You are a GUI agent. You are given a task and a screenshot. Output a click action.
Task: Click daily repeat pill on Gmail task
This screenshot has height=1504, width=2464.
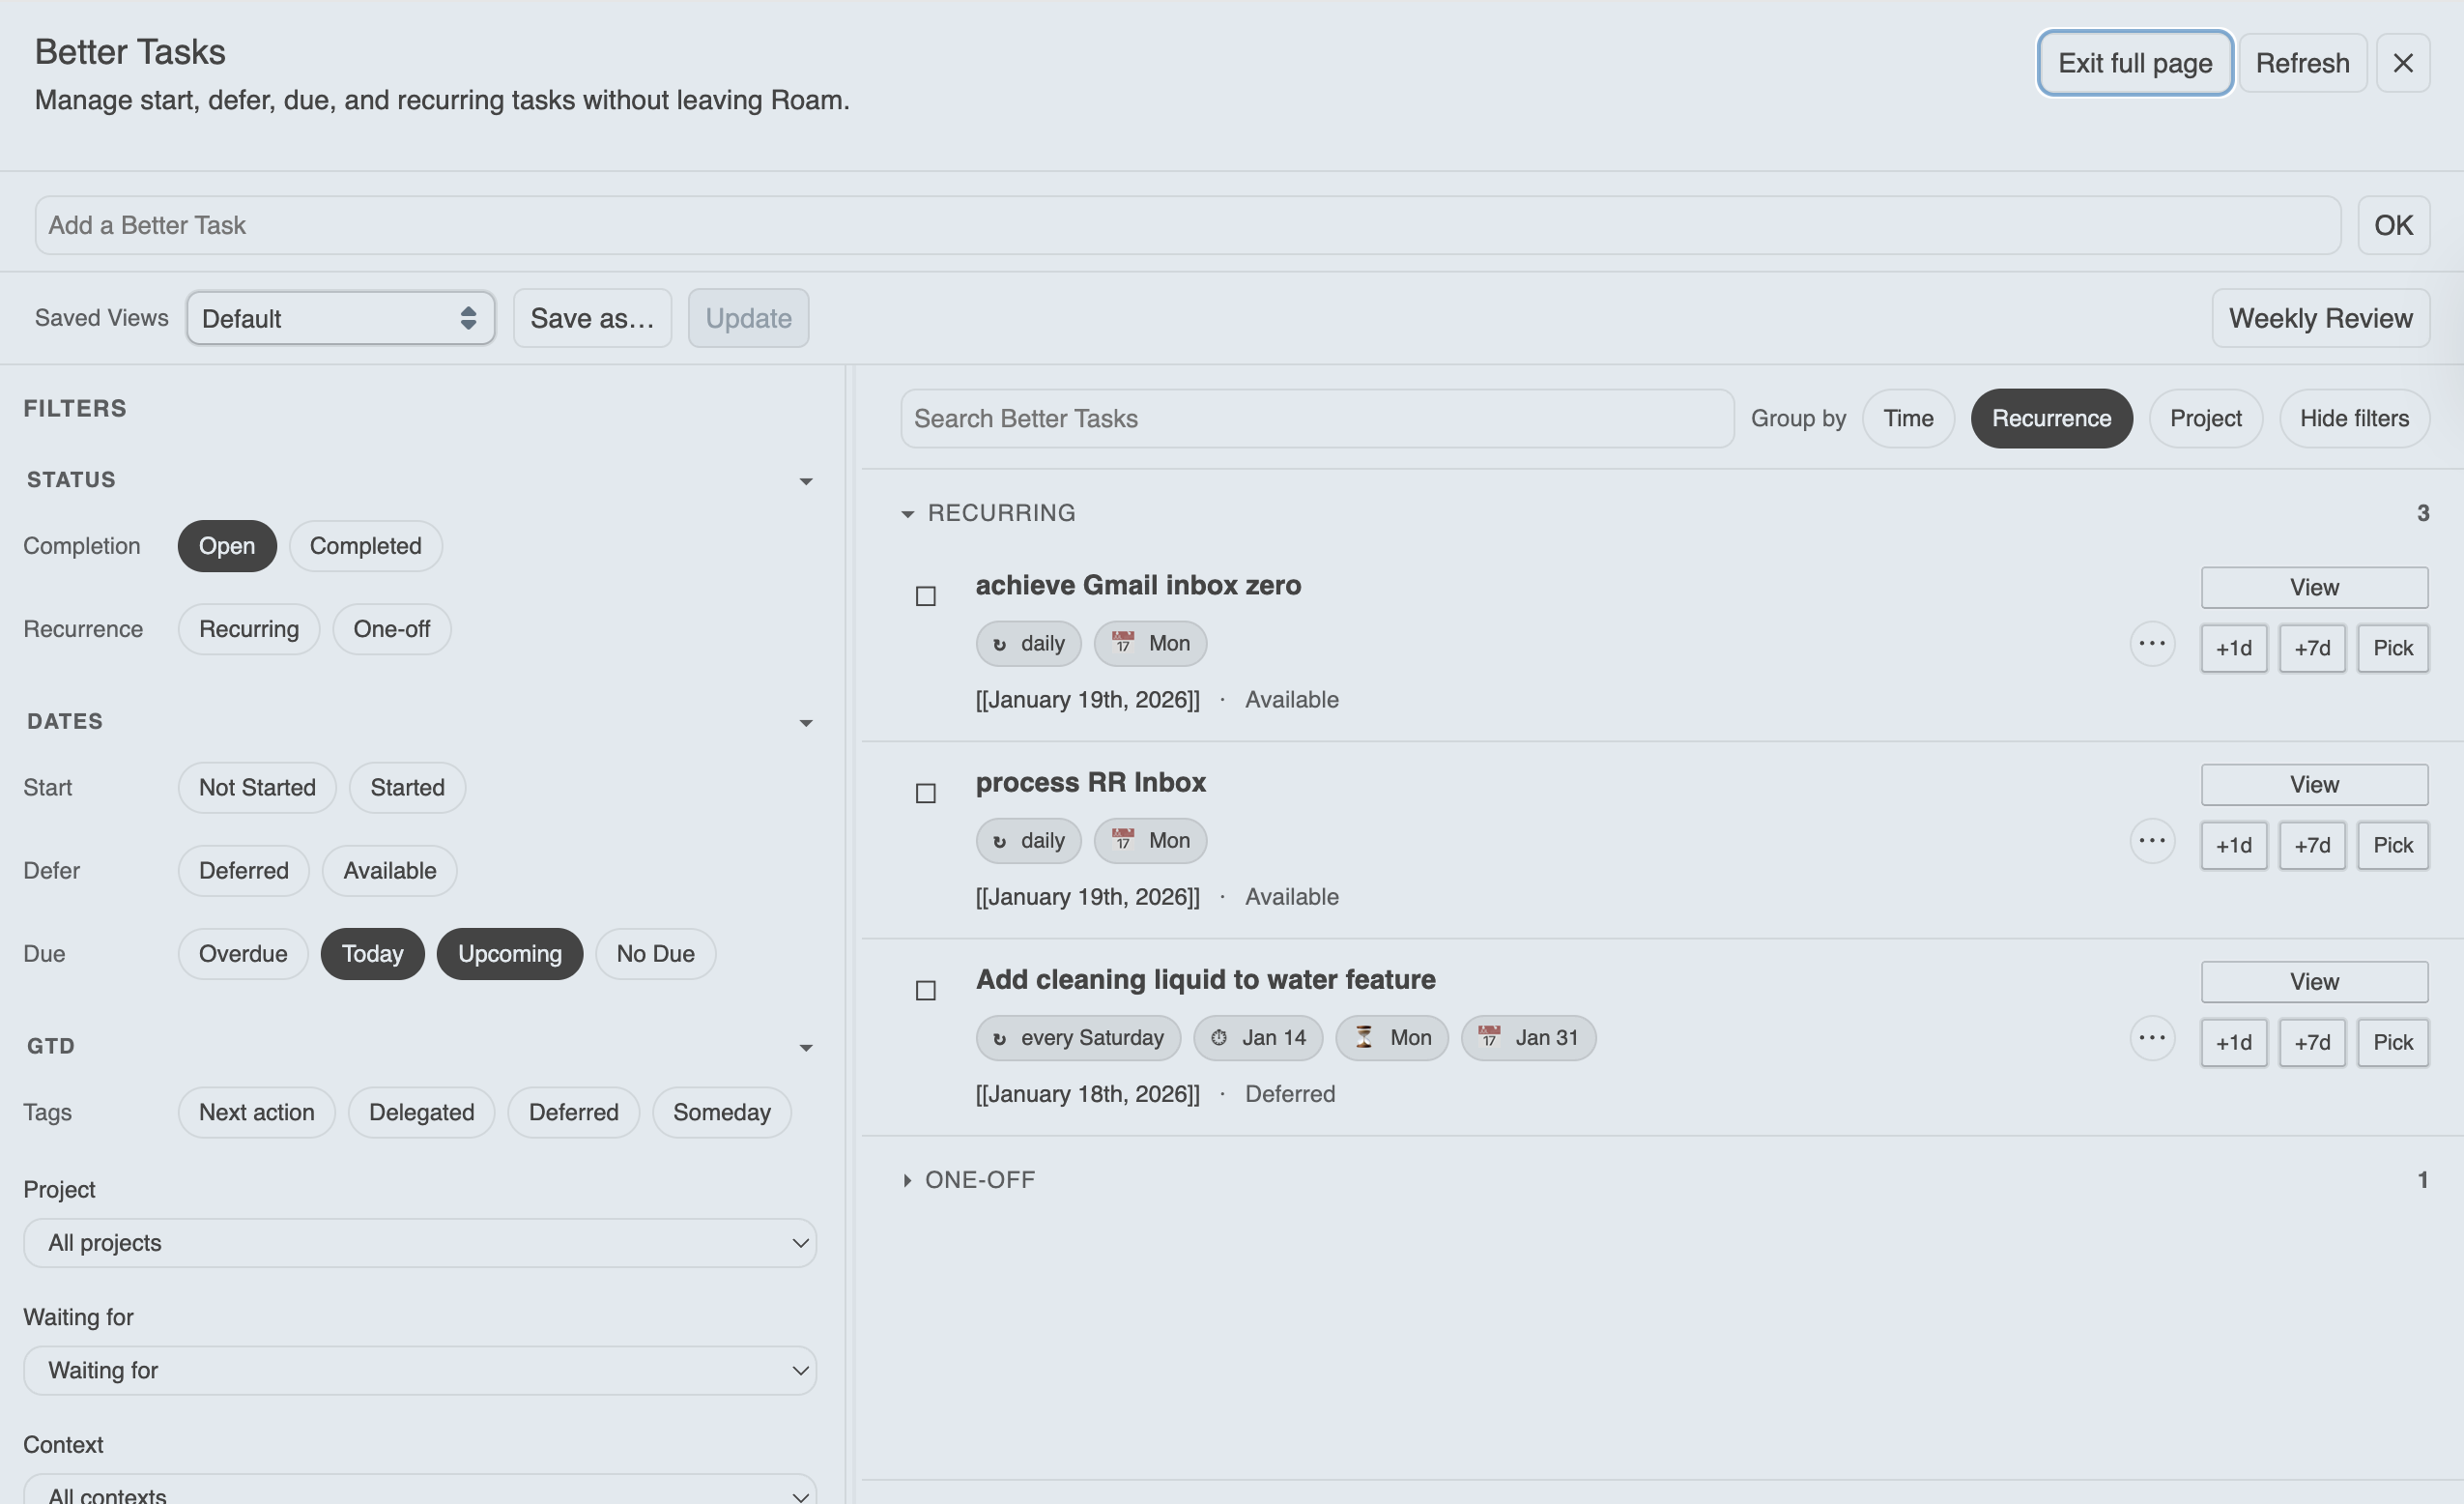(x=1028, y=644)
